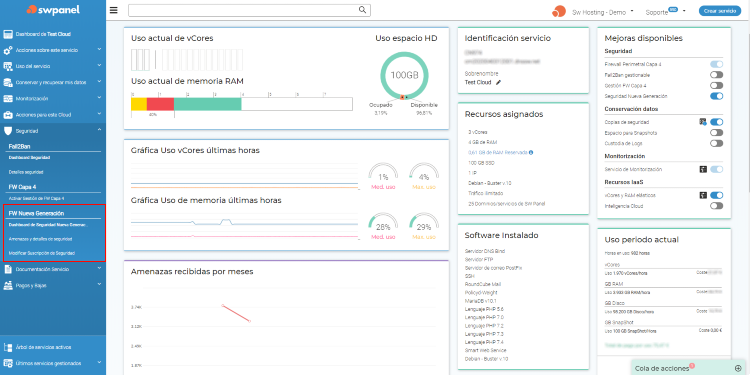Viewport: 750px width, 375px height.
Task: Open Dashboard de Test Cloud icon
Action: pyautogui.click(x=7, y=34)
